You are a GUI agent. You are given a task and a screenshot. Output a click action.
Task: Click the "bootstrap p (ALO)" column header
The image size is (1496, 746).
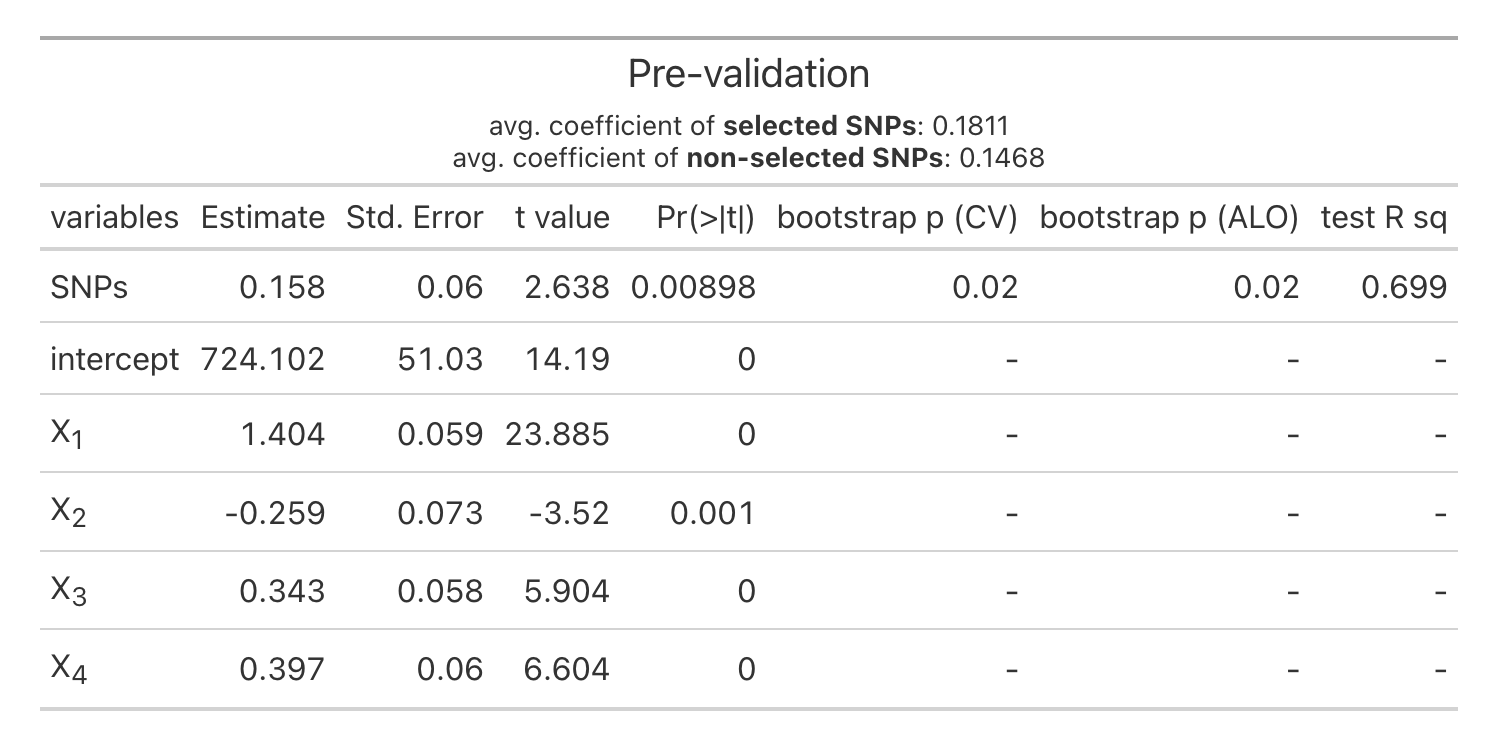1169,217
